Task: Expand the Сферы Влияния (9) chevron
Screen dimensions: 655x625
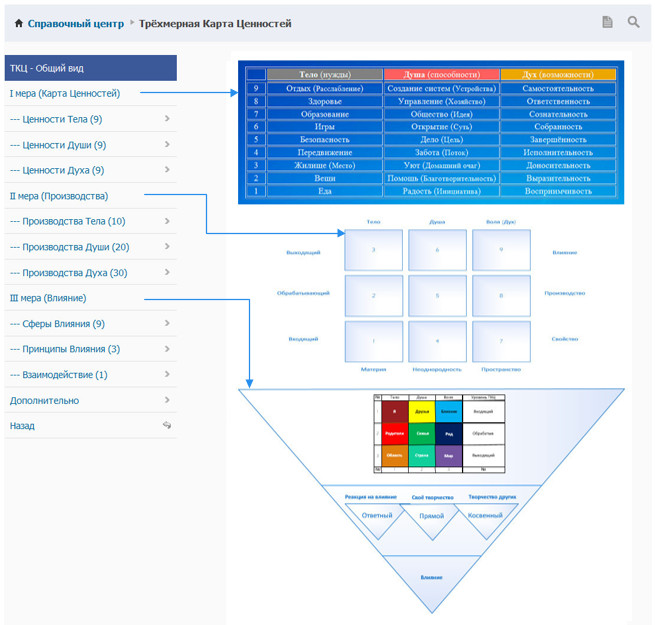Action: 167,323
